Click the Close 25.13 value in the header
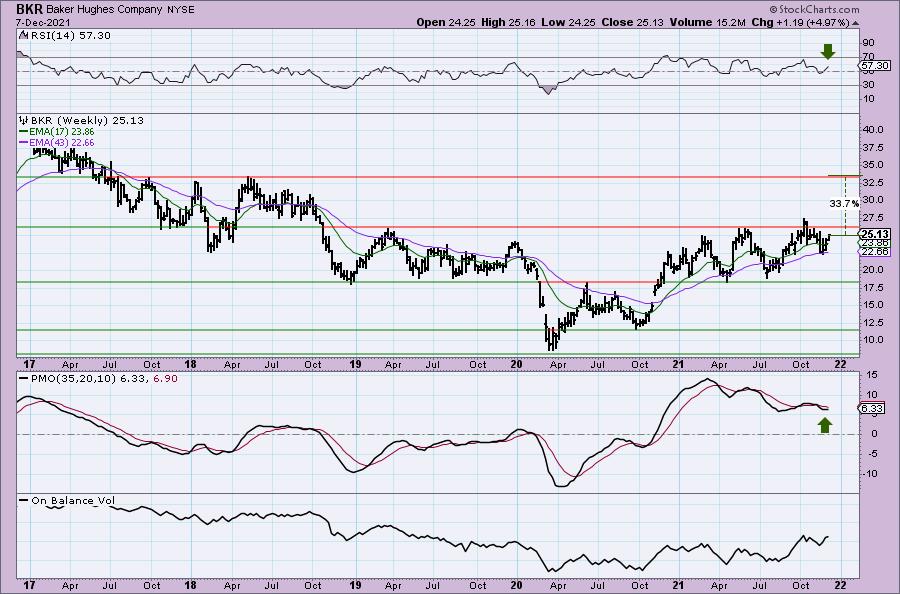900x594 pixels. tap(633, 22)
